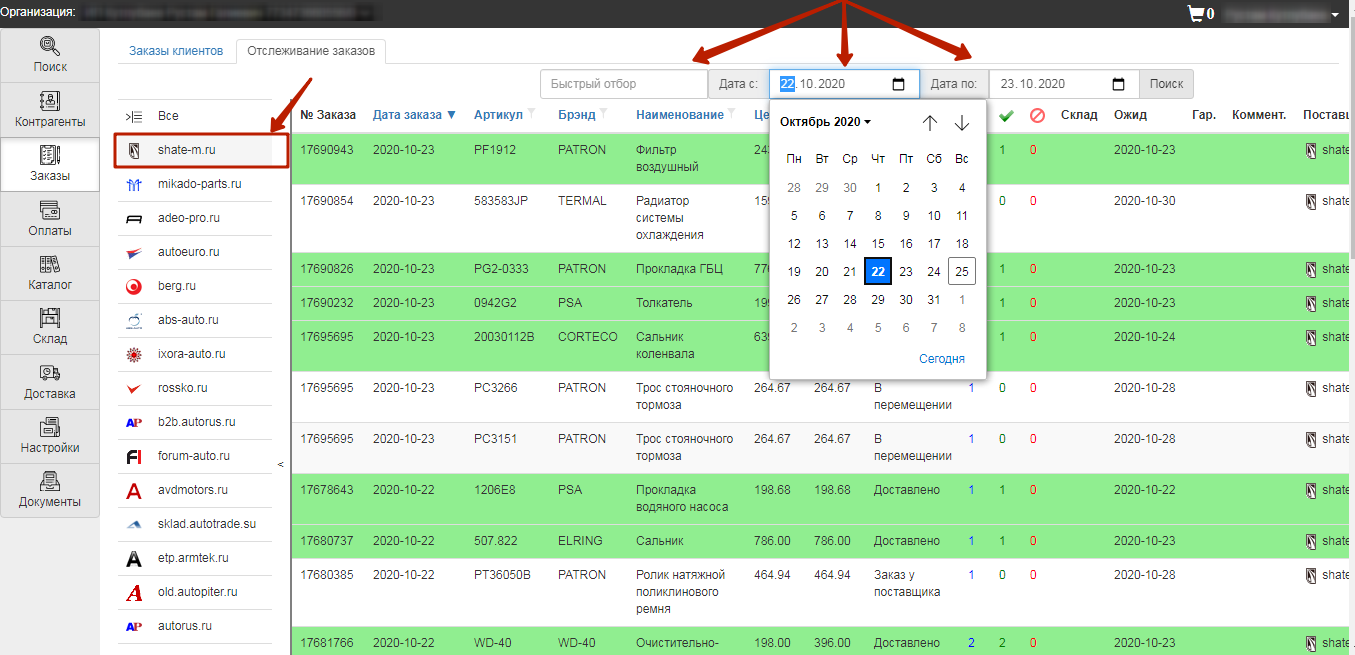
Task: Select supplier sklad.autotrade.su
Action: pyautogui.click(x=195, y=524)
